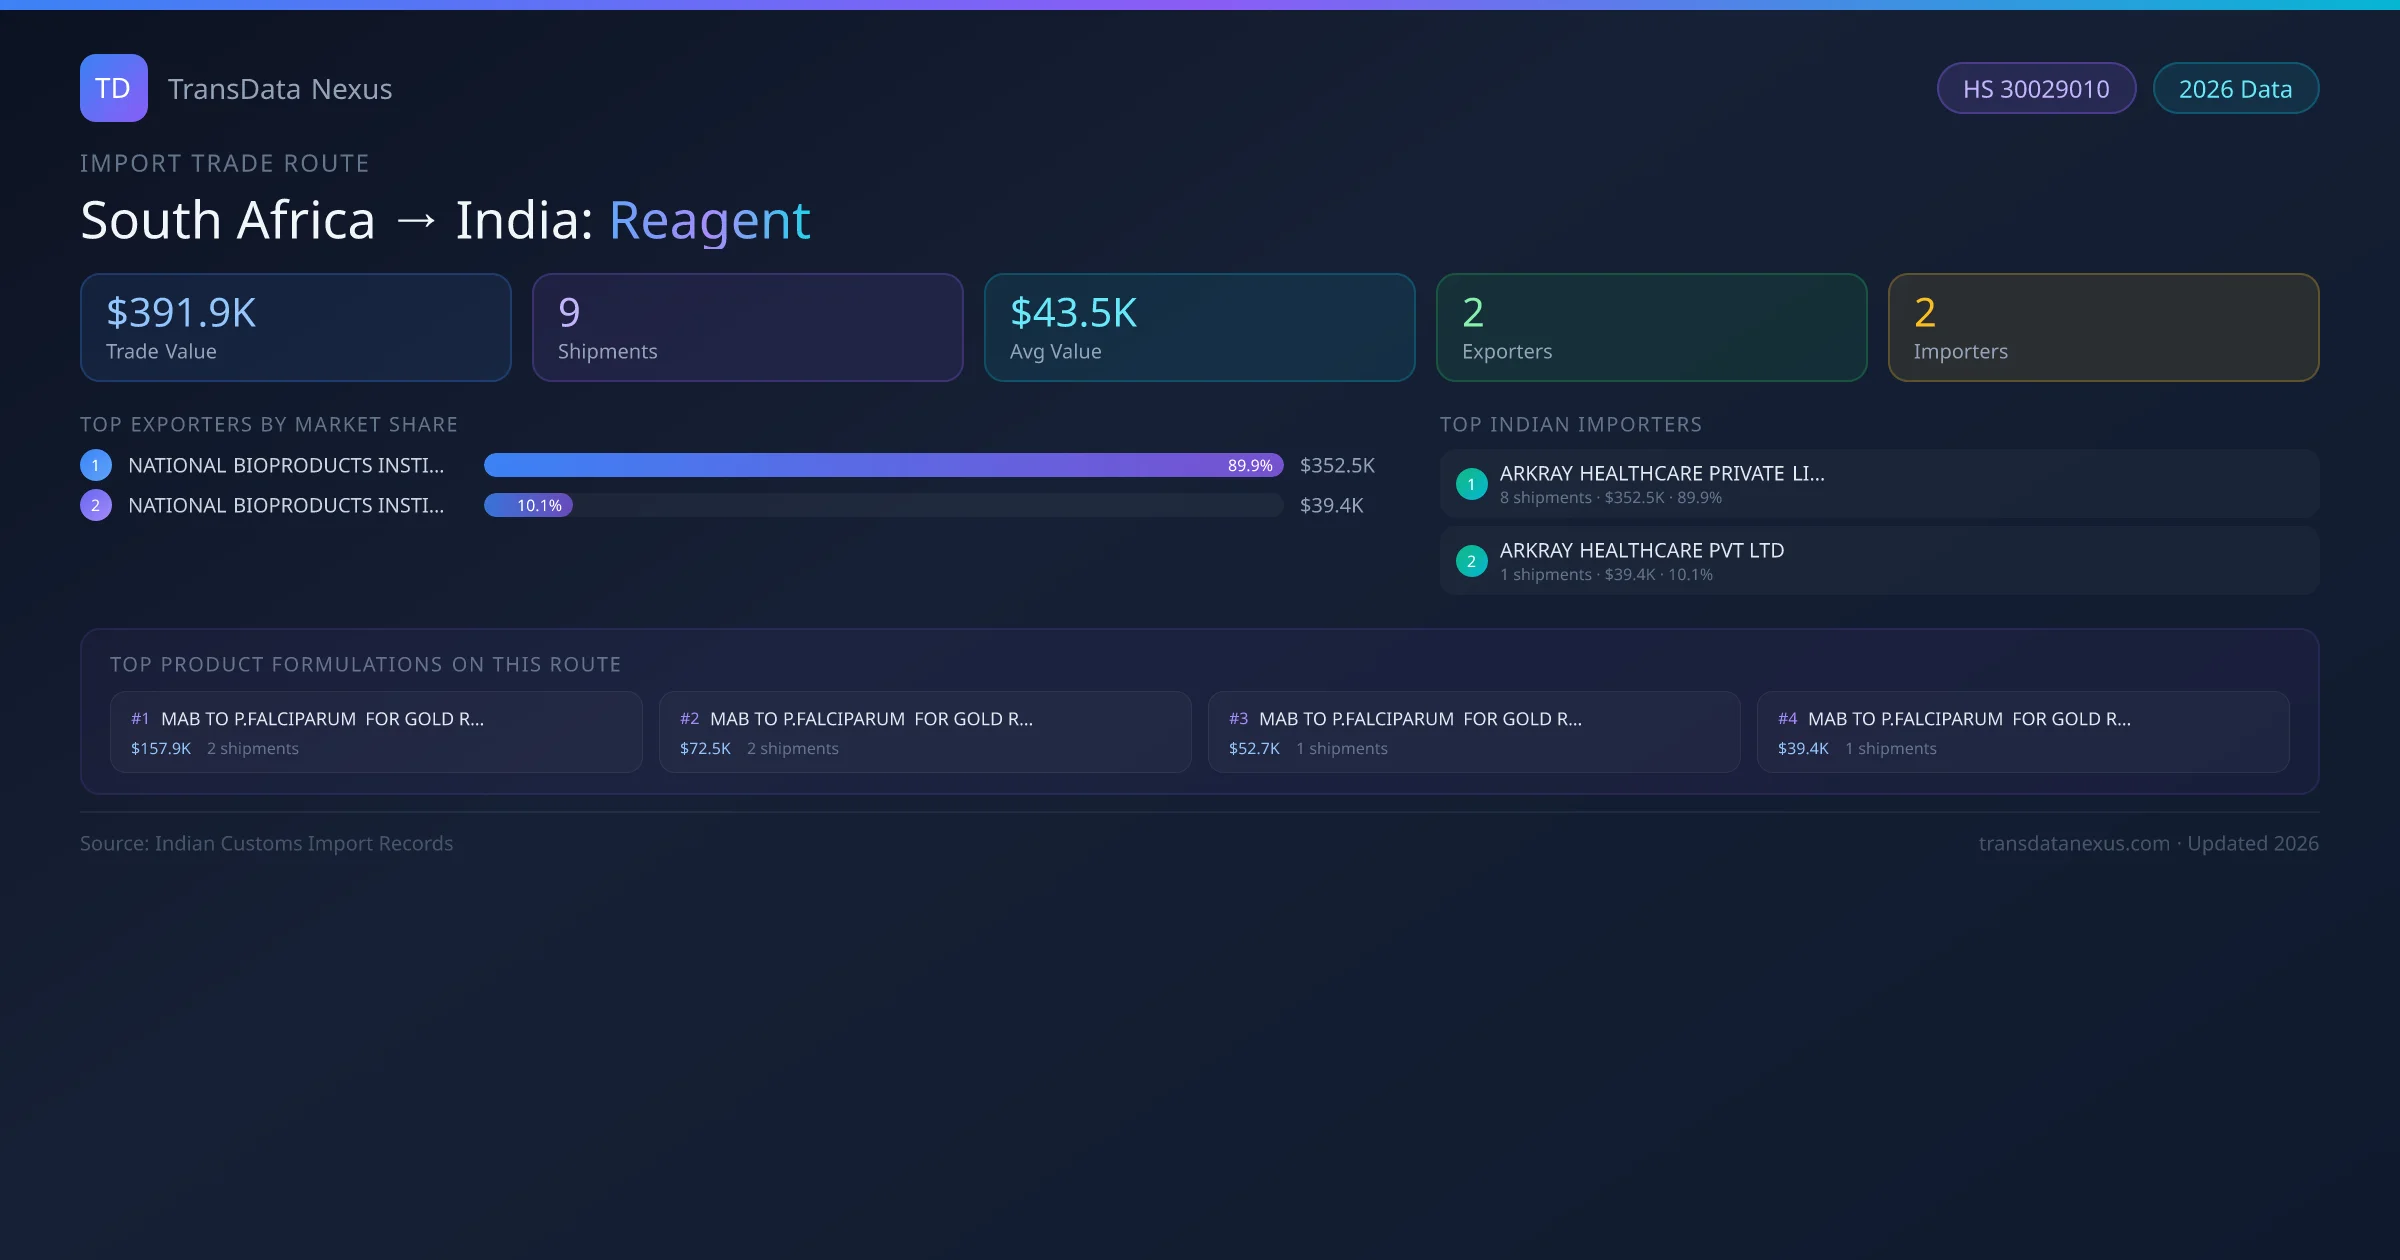Open Arkray Healthcare Private Li... importer row
This screenshot has width=2400, height=1260.
pos(1878,484)
